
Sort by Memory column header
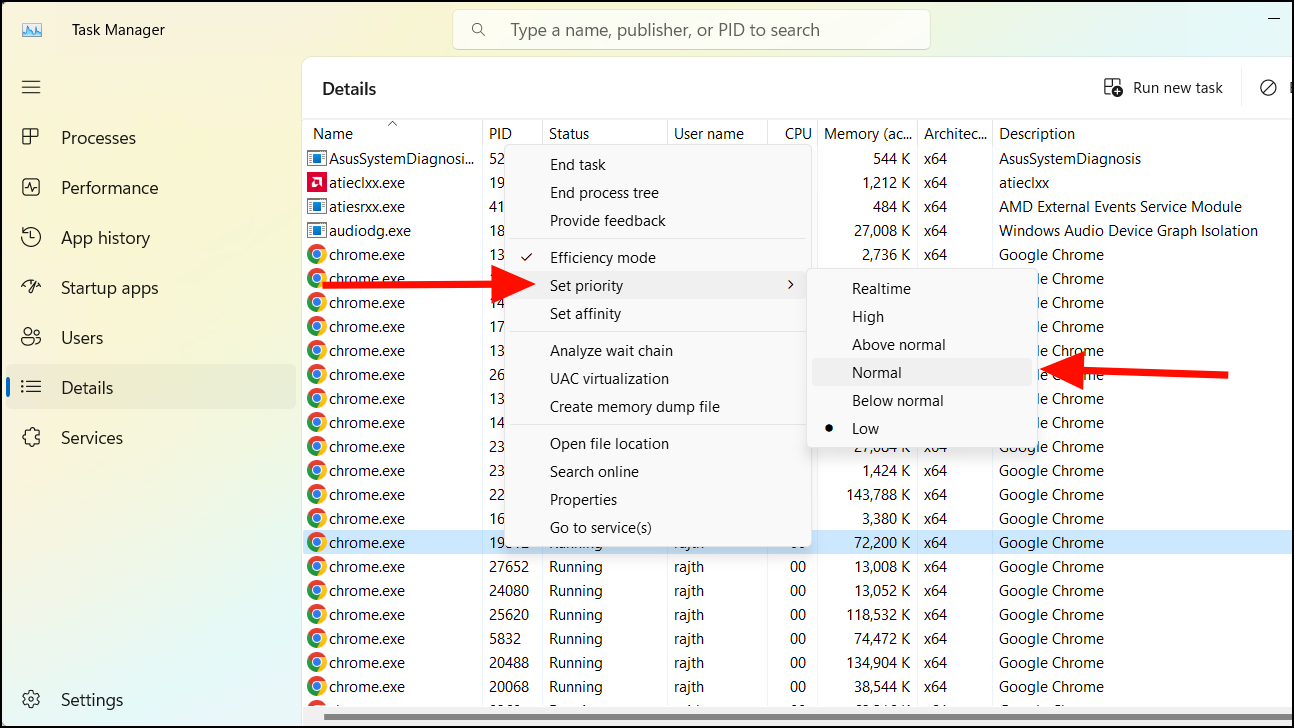867,133
